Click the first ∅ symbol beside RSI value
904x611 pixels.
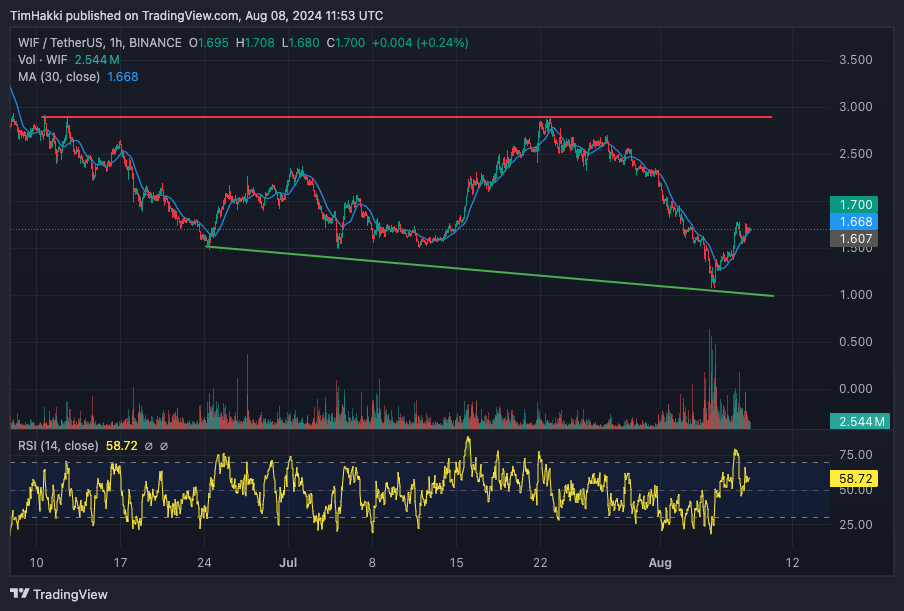tap(148, 446)
